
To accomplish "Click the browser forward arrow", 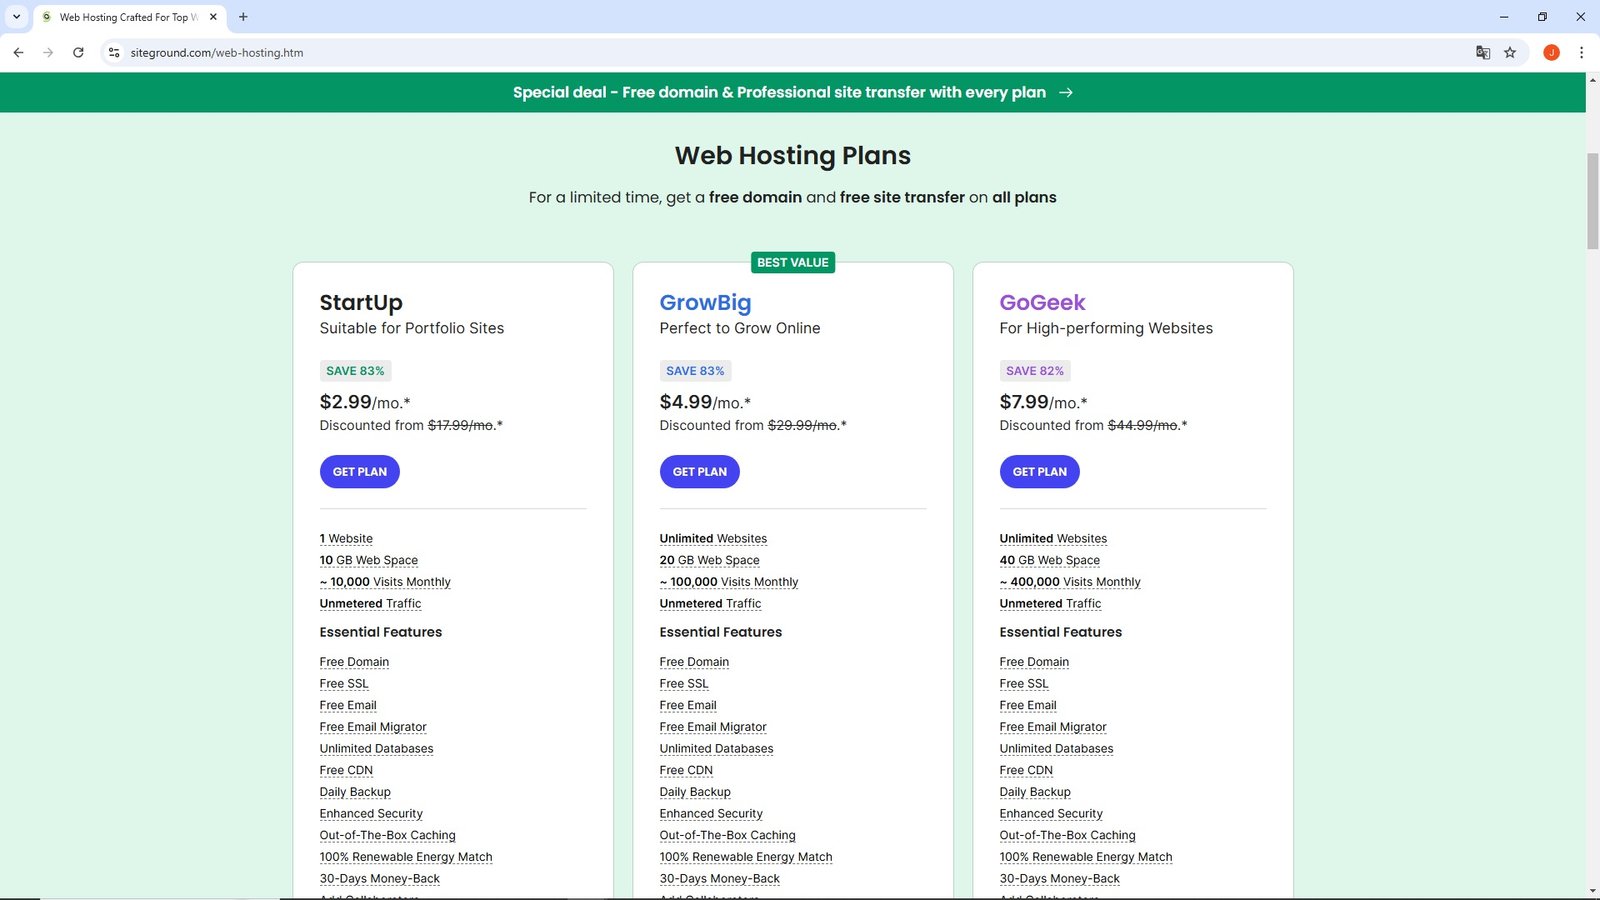I will click(x=48, y=52).
